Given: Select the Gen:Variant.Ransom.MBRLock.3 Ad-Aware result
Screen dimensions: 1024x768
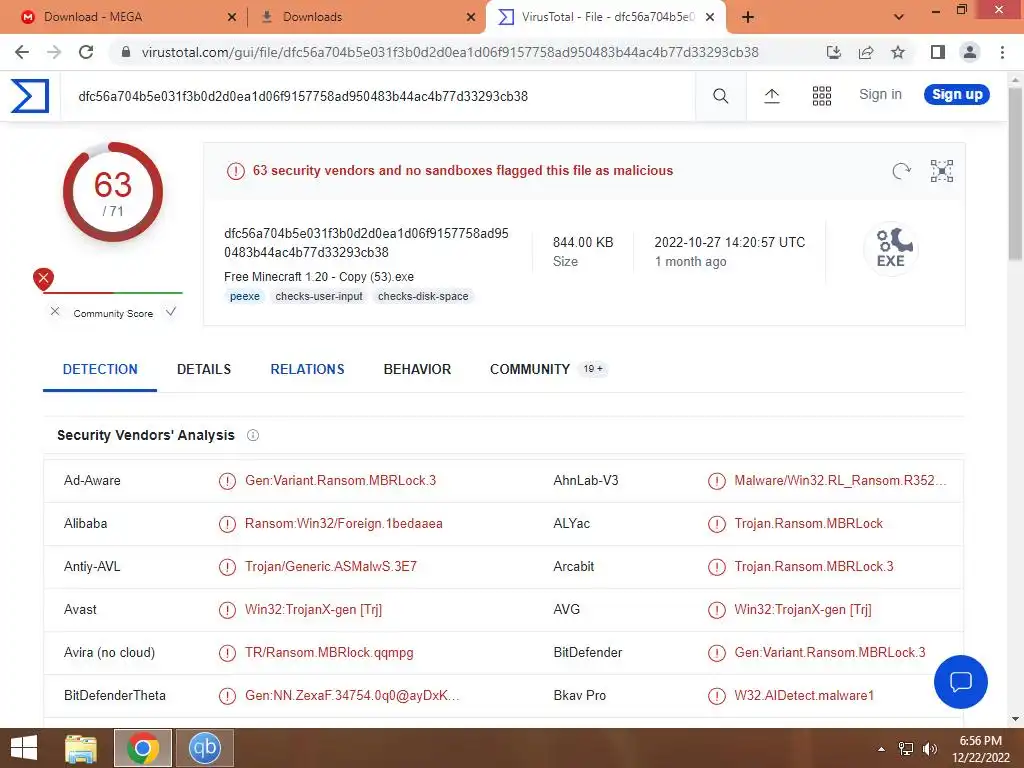Looking at the screenshot, I should [340, 481].
